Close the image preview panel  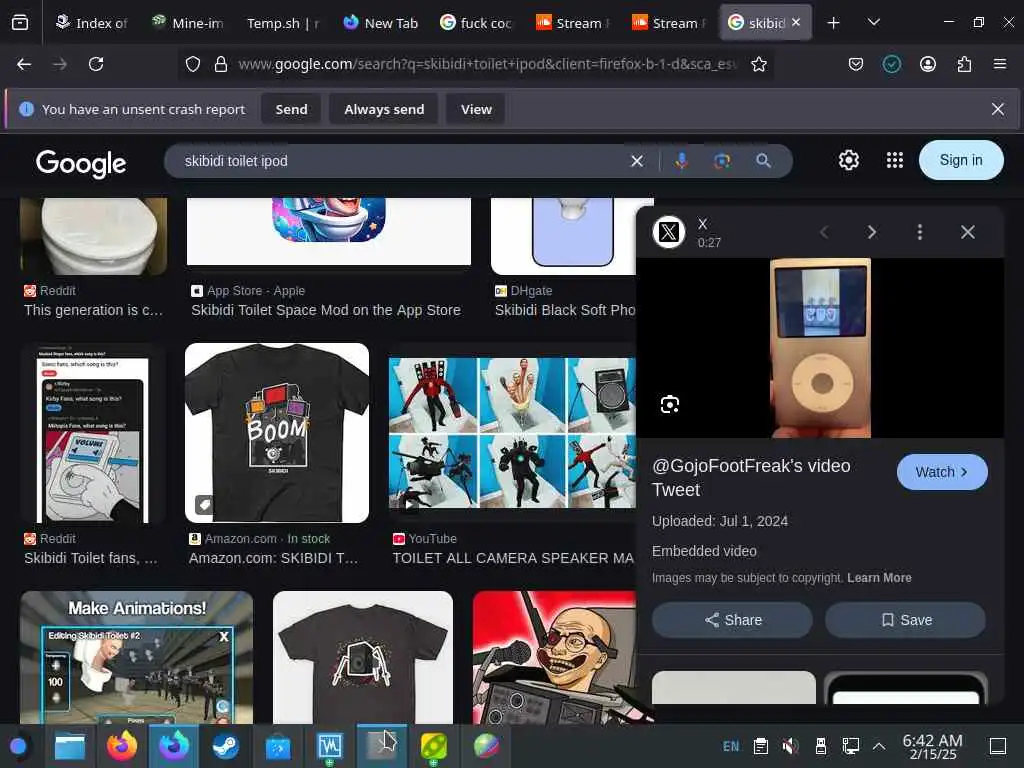pos(967,232)
